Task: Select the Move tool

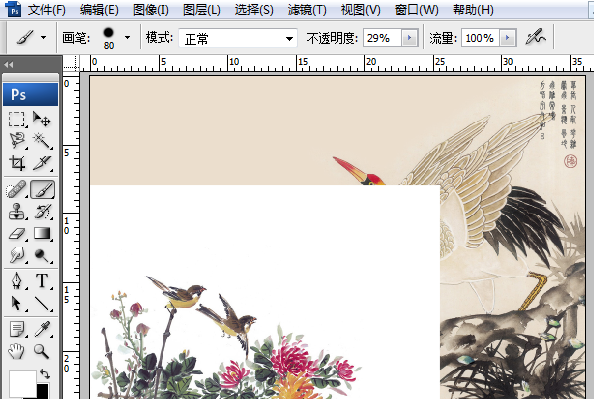Action: tap(42, 119)
